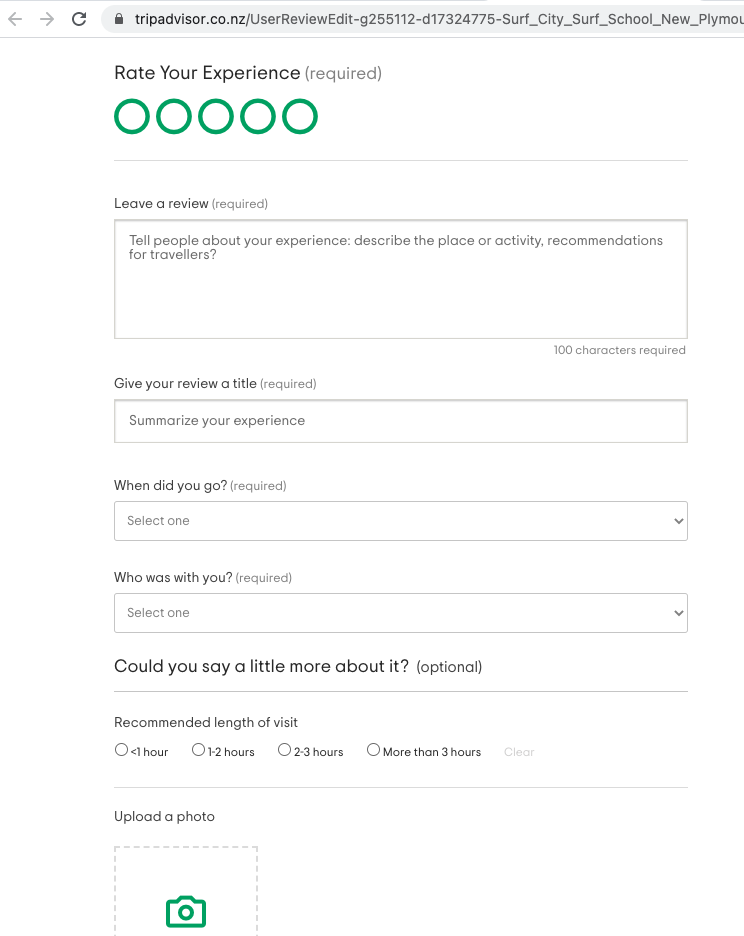Select the '<1 hour' visit length

coord(121,750)
